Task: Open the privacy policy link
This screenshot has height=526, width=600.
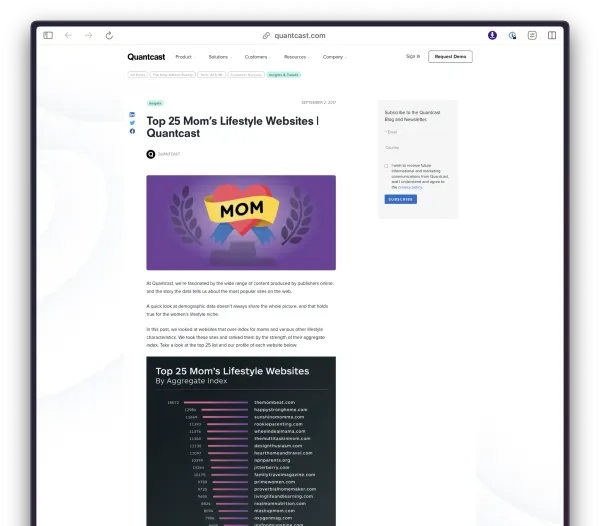Action: (x=410, y=187)
